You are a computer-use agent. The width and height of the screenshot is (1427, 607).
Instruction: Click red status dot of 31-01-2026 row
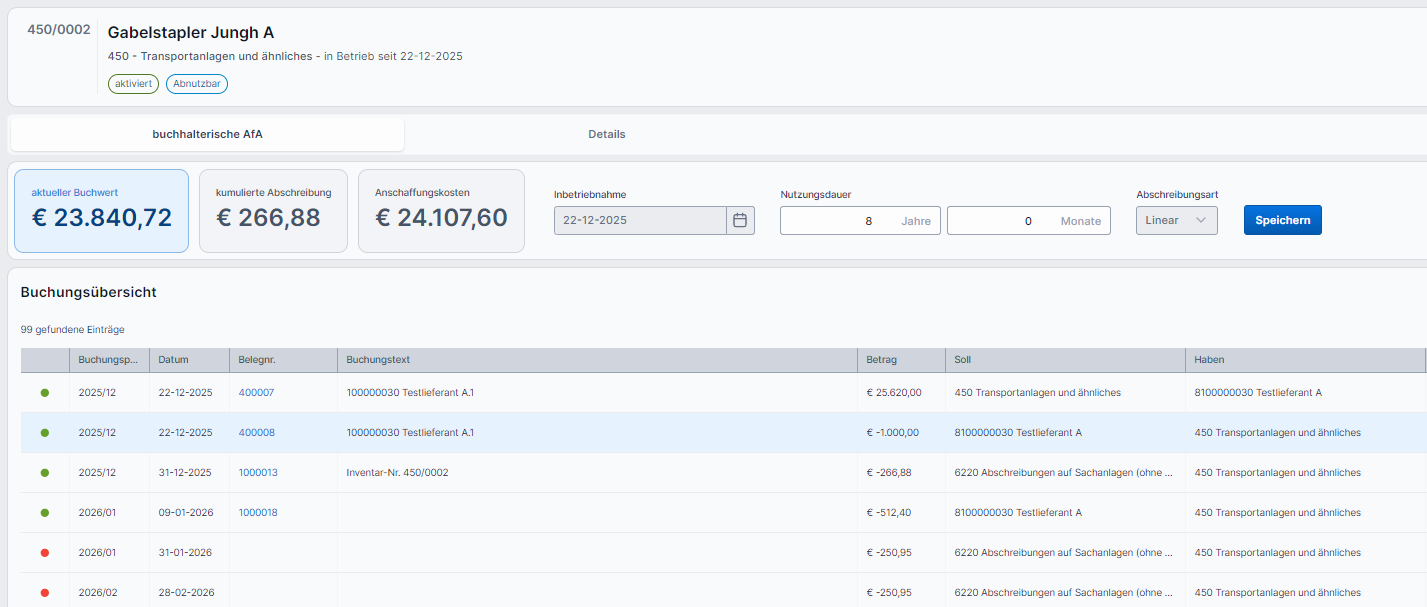(x=44, y=553)
